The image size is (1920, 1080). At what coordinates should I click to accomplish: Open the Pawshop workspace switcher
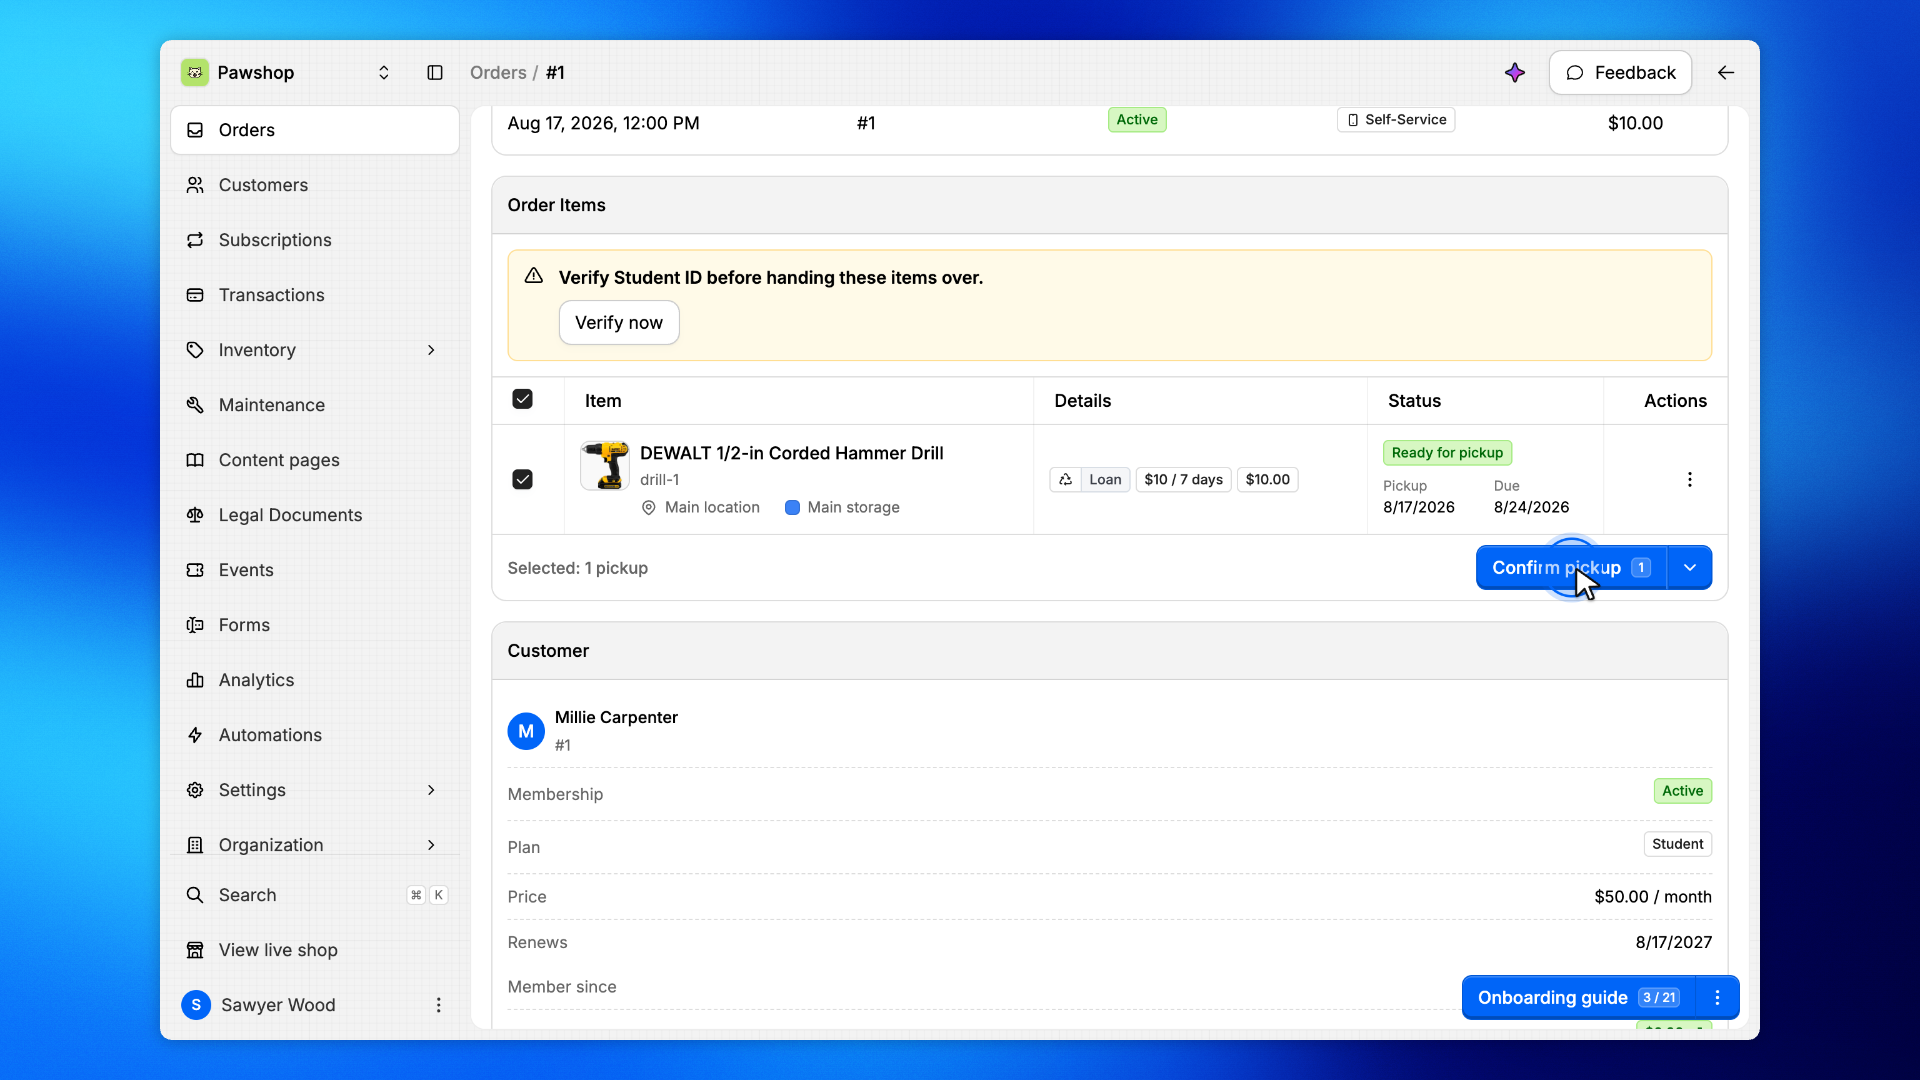tap(384, 72)
